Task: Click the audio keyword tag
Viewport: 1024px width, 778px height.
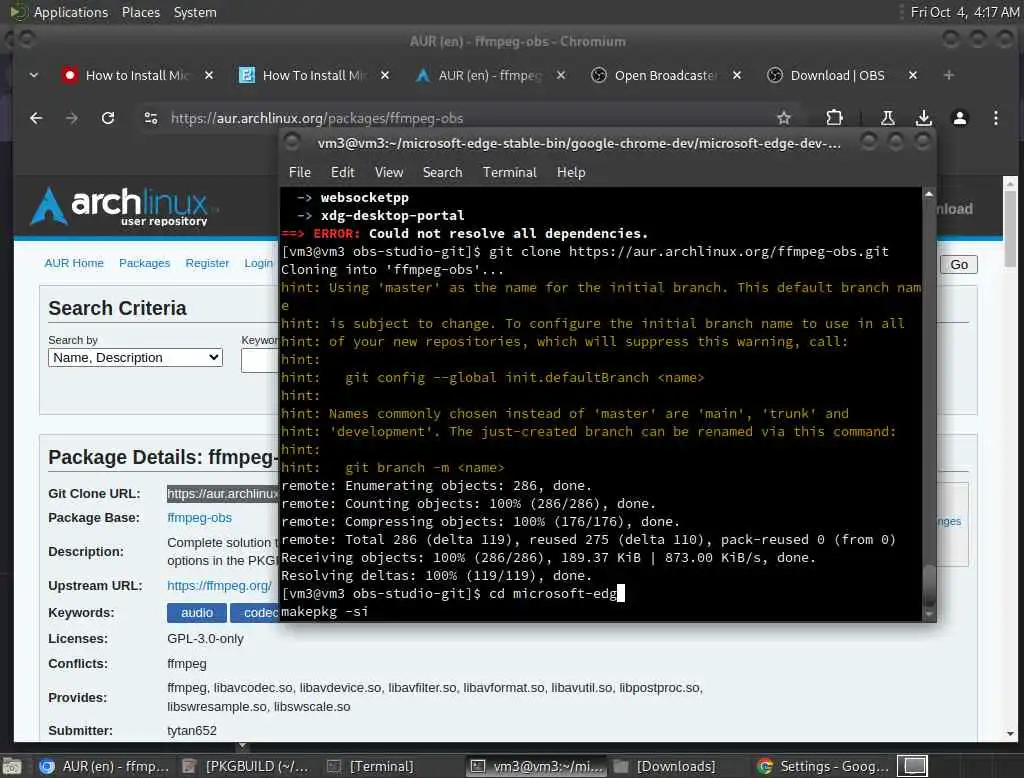Action: [197, 613]
